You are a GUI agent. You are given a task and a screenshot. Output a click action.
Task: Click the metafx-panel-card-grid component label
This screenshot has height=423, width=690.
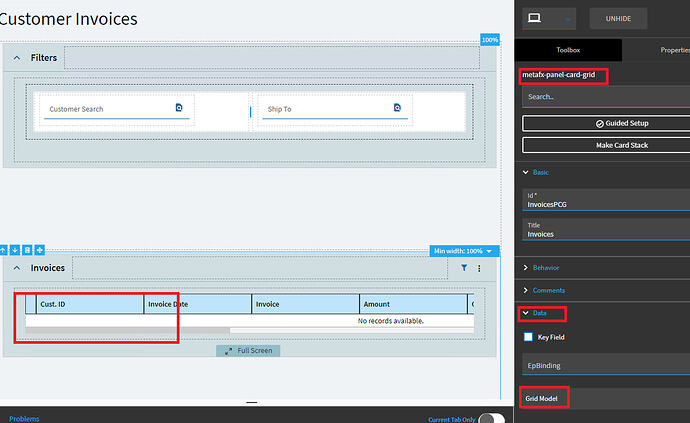tap(558, 75)
